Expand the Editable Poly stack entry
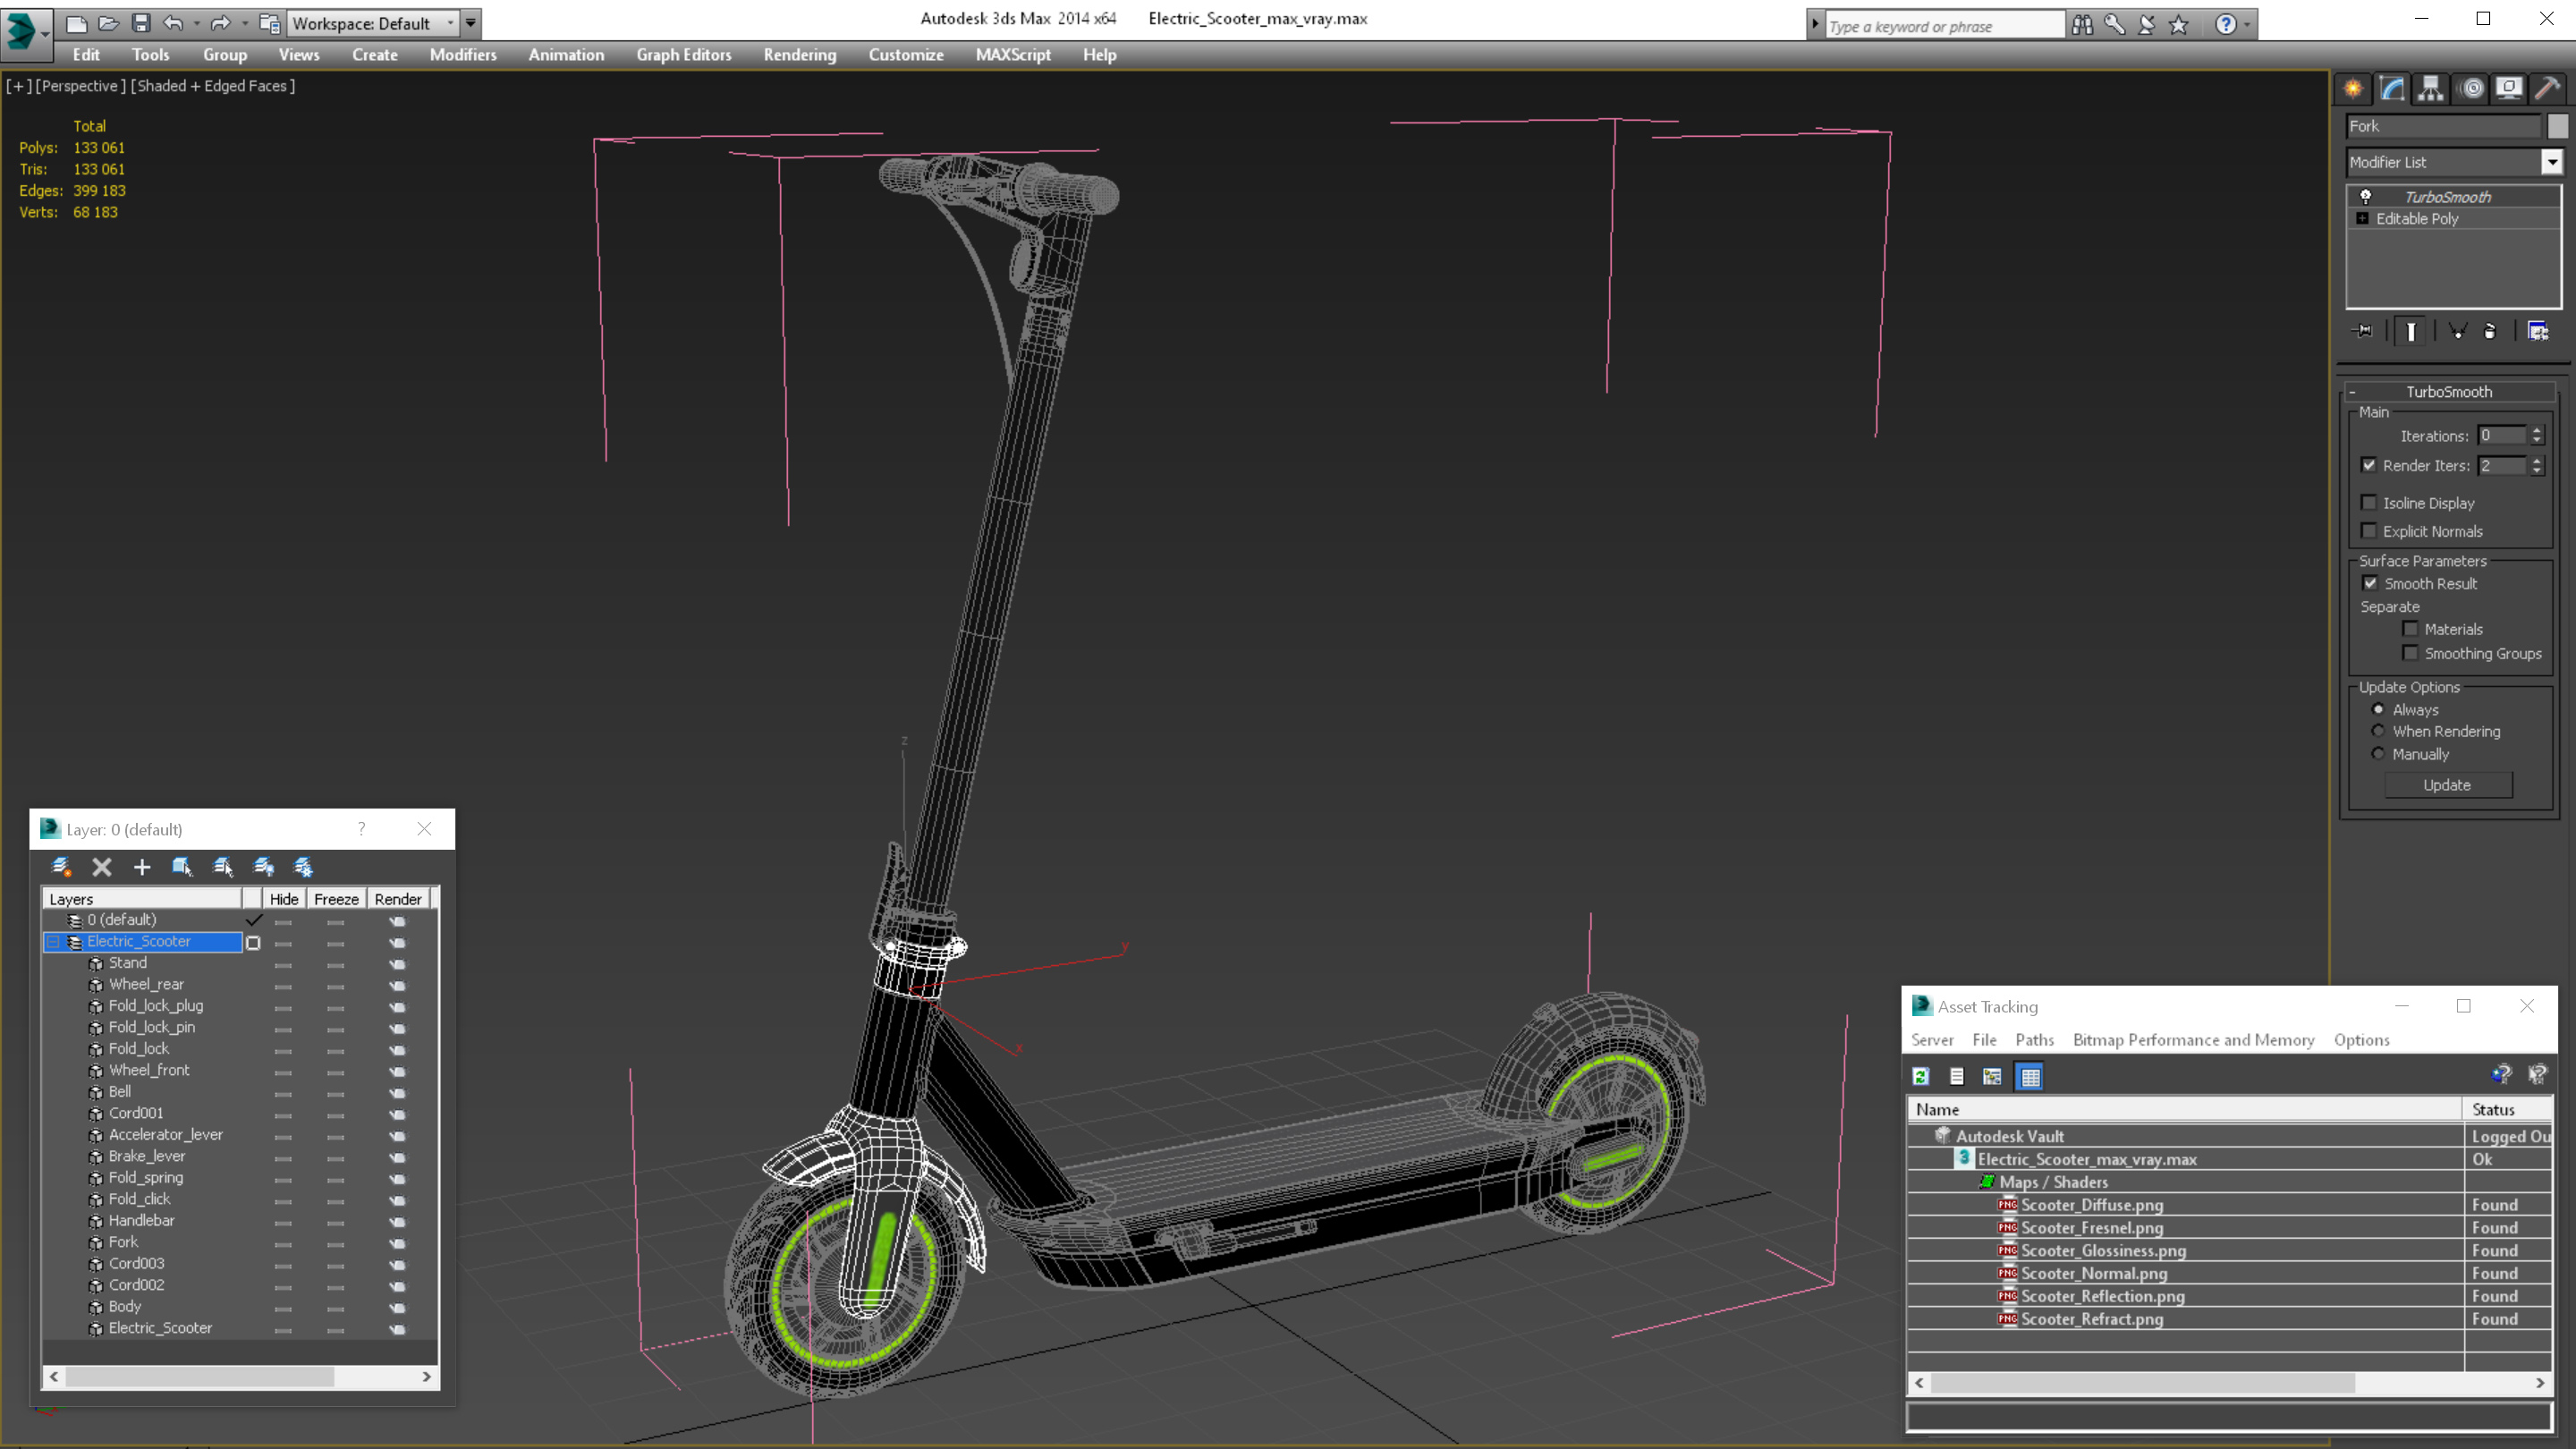2576x1449 pixels. (x=2363, y=218)
